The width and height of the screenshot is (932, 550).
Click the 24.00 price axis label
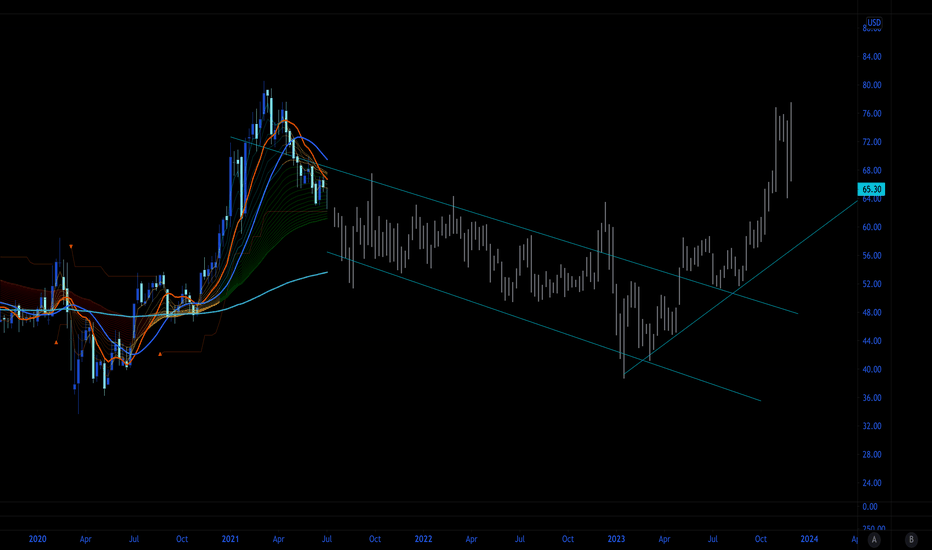click(x=872, y=483)
